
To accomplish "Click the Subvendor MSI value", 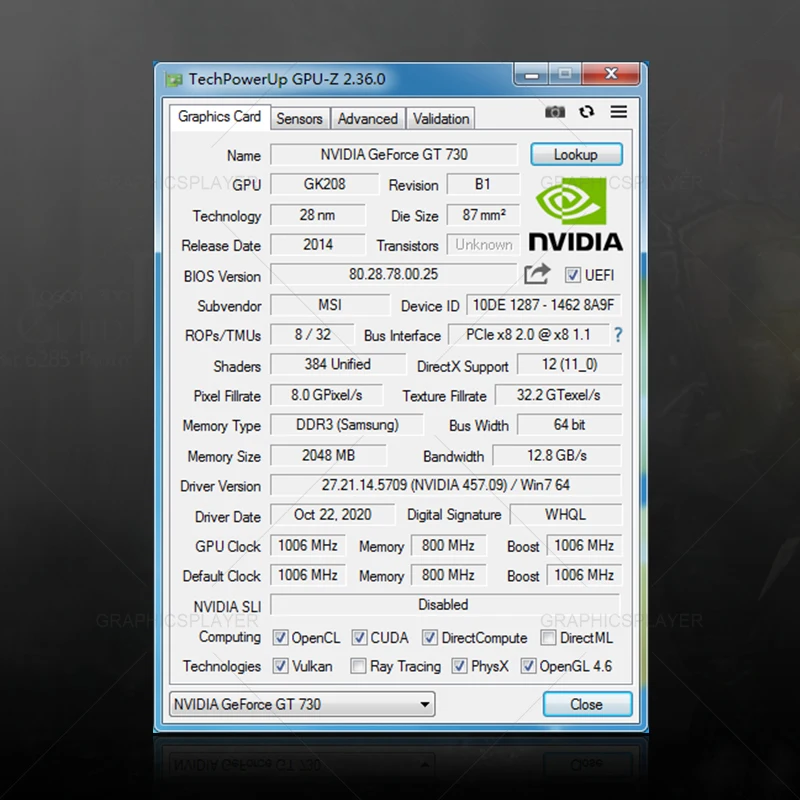I will [330, 305].
